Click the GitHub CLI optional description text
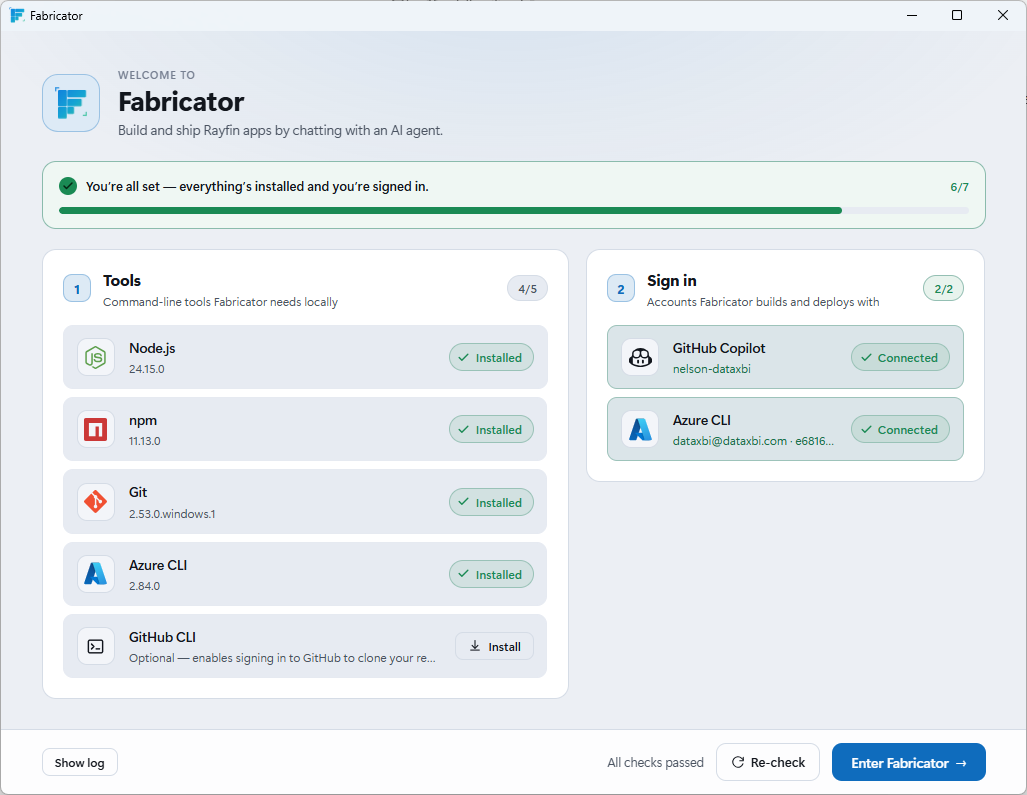The image size is (1027, 795). click(282, 657)
